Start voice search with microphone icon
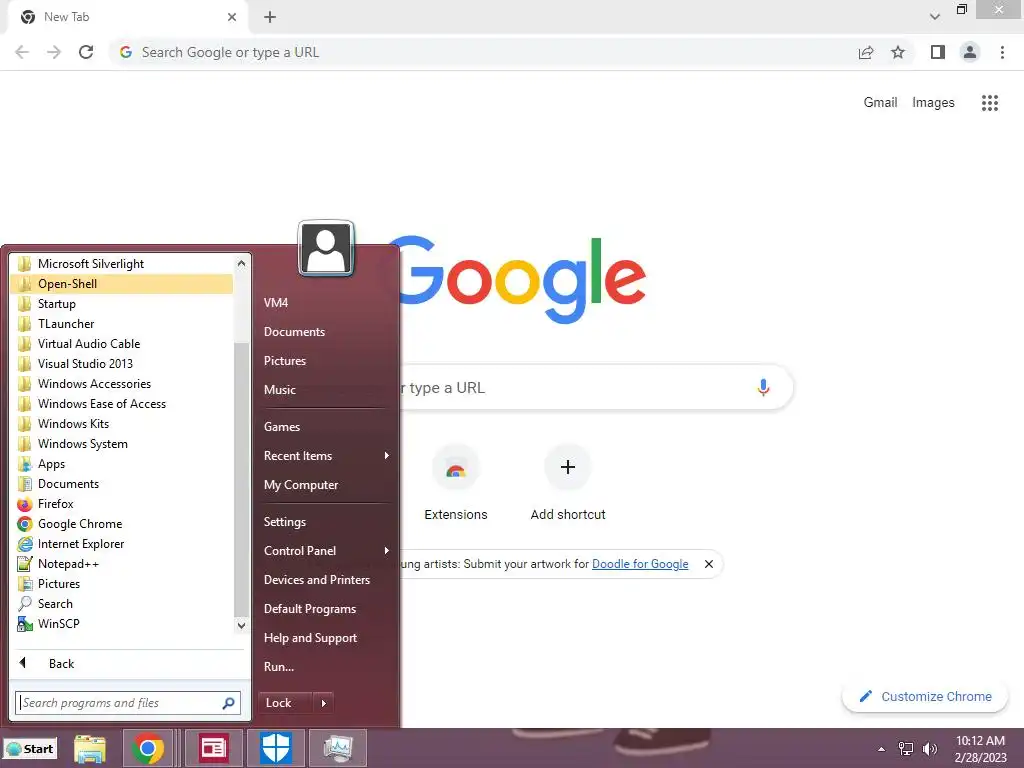Viewport: 1024px width, 768px height. 763,387
